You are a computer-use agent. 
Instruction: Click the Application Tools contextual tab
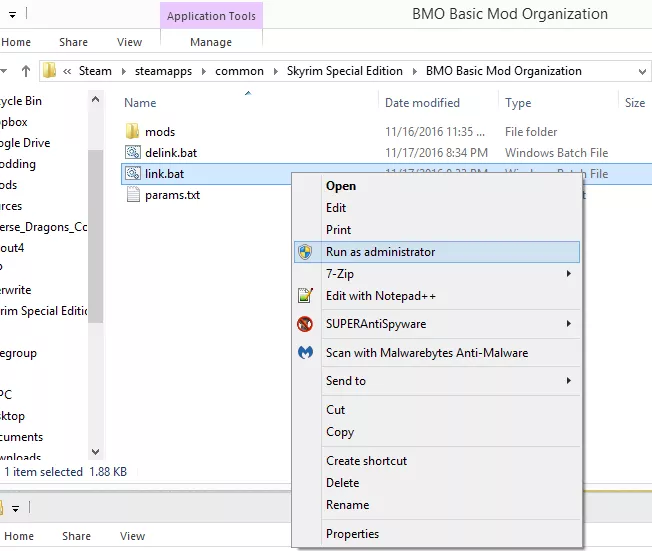pyautogui.click(x=211, y=16)
